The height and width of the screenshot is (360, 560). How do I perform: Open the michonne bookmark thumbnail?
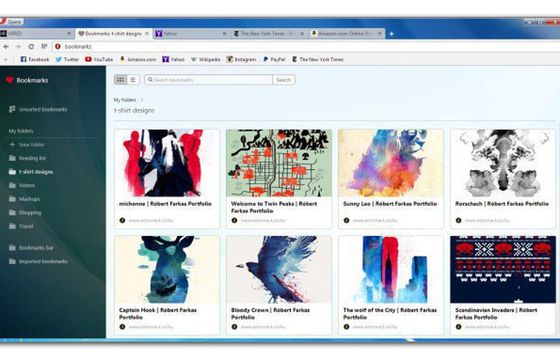point(167,163)
